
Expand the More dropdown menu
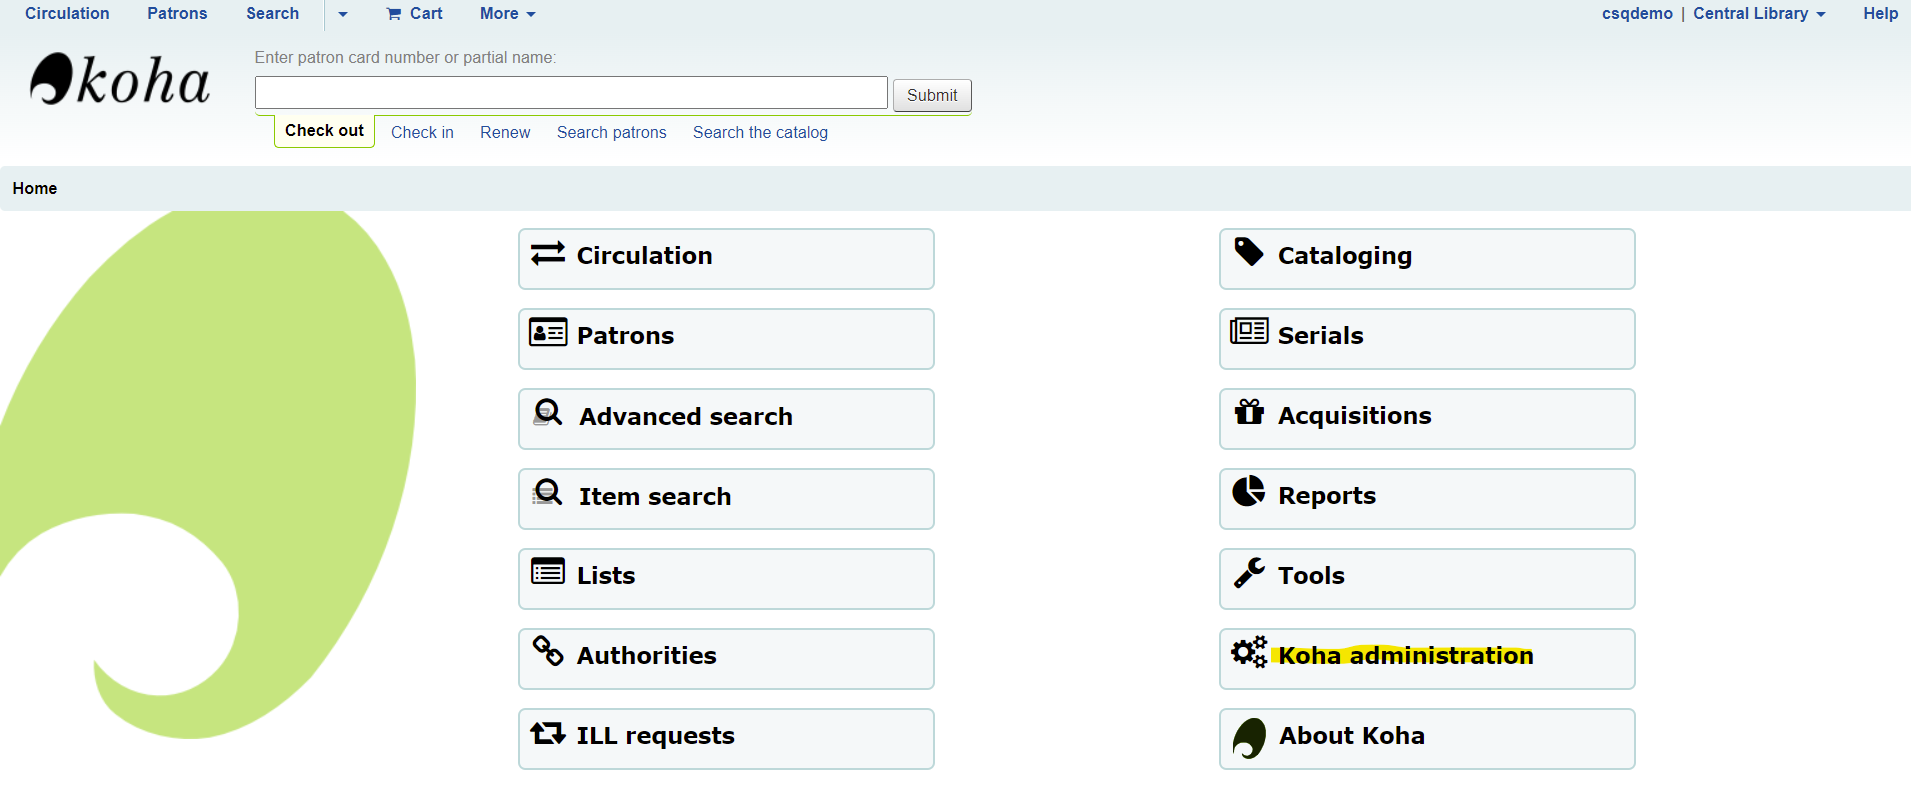[x=507, y=14]
